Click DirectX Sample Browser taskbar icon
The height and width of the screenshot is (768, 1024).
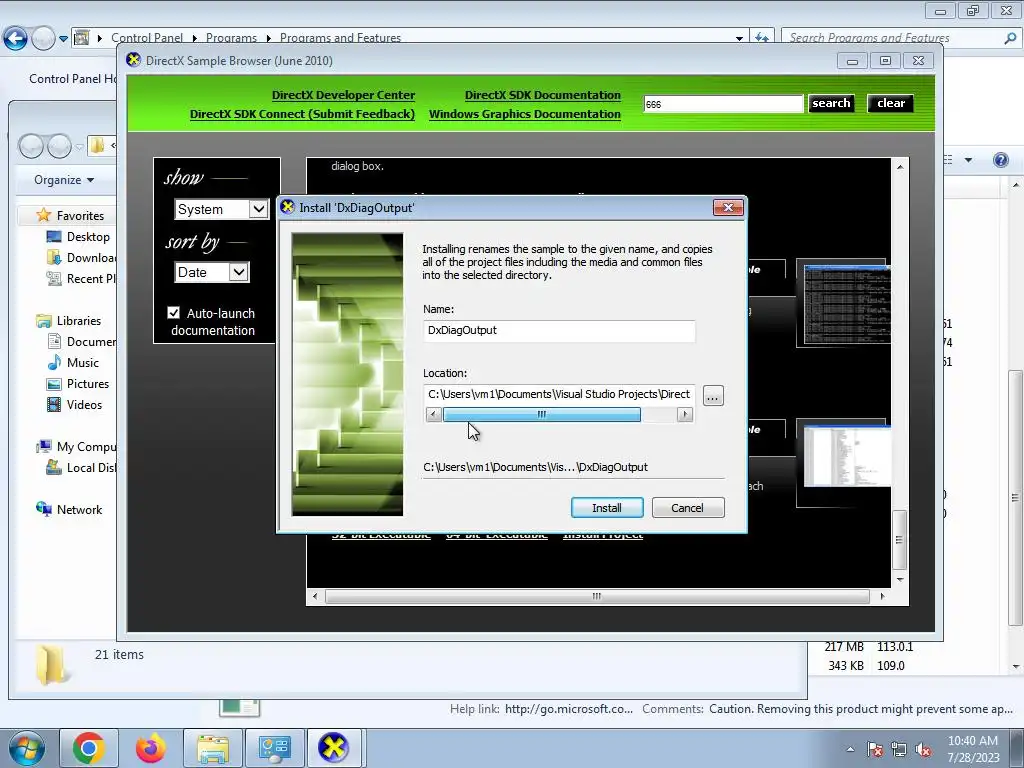334,748
